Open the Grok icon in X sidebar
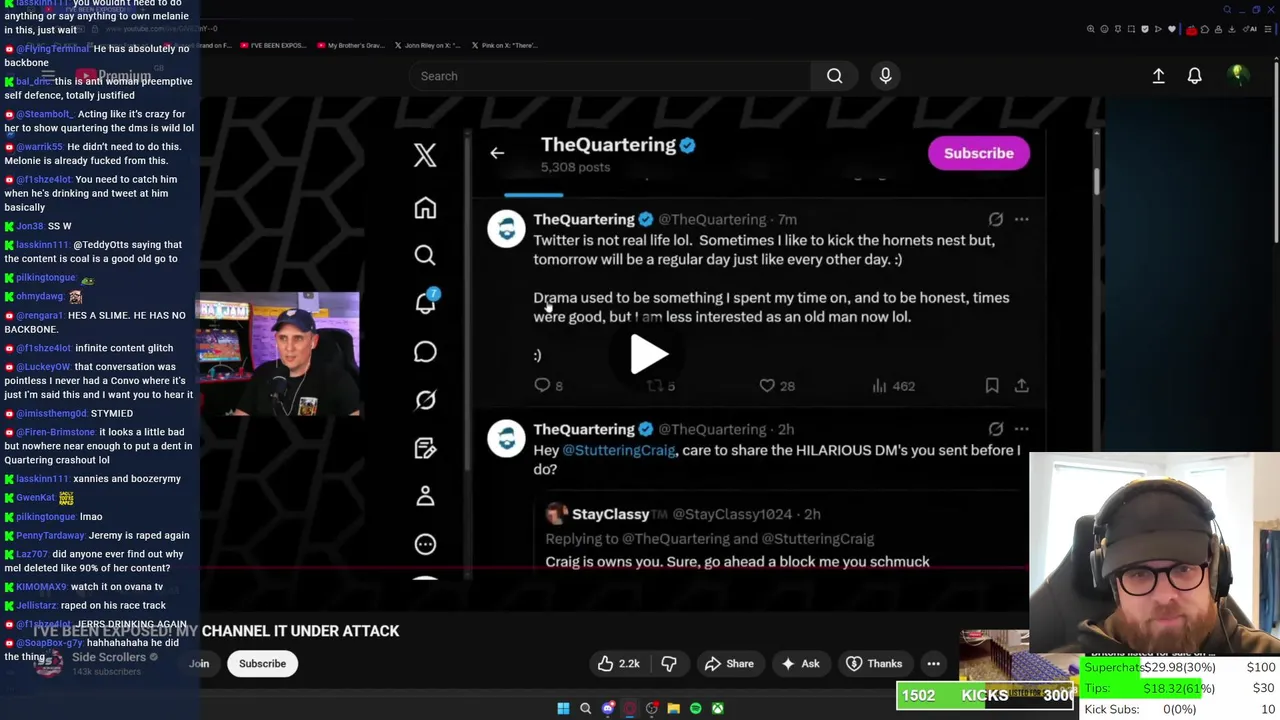 425,399
